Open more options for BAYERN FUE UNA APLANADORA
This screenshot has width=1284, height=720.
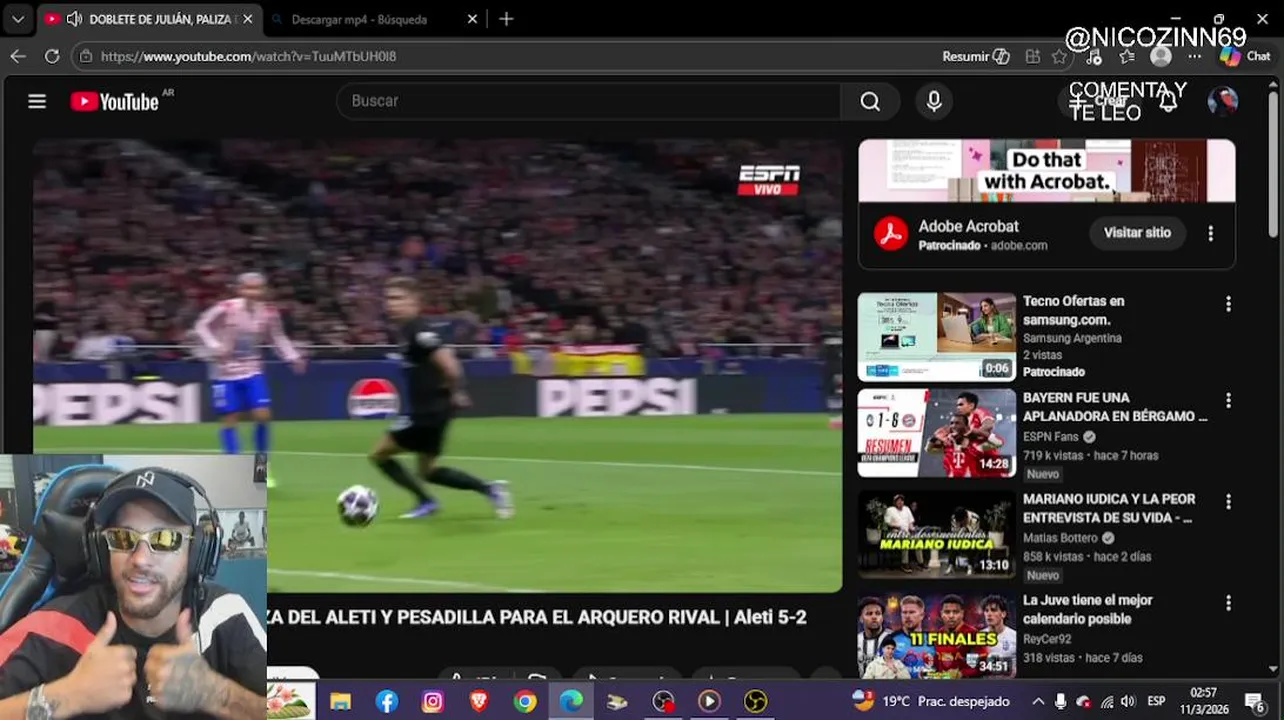tap(1228, 401)
